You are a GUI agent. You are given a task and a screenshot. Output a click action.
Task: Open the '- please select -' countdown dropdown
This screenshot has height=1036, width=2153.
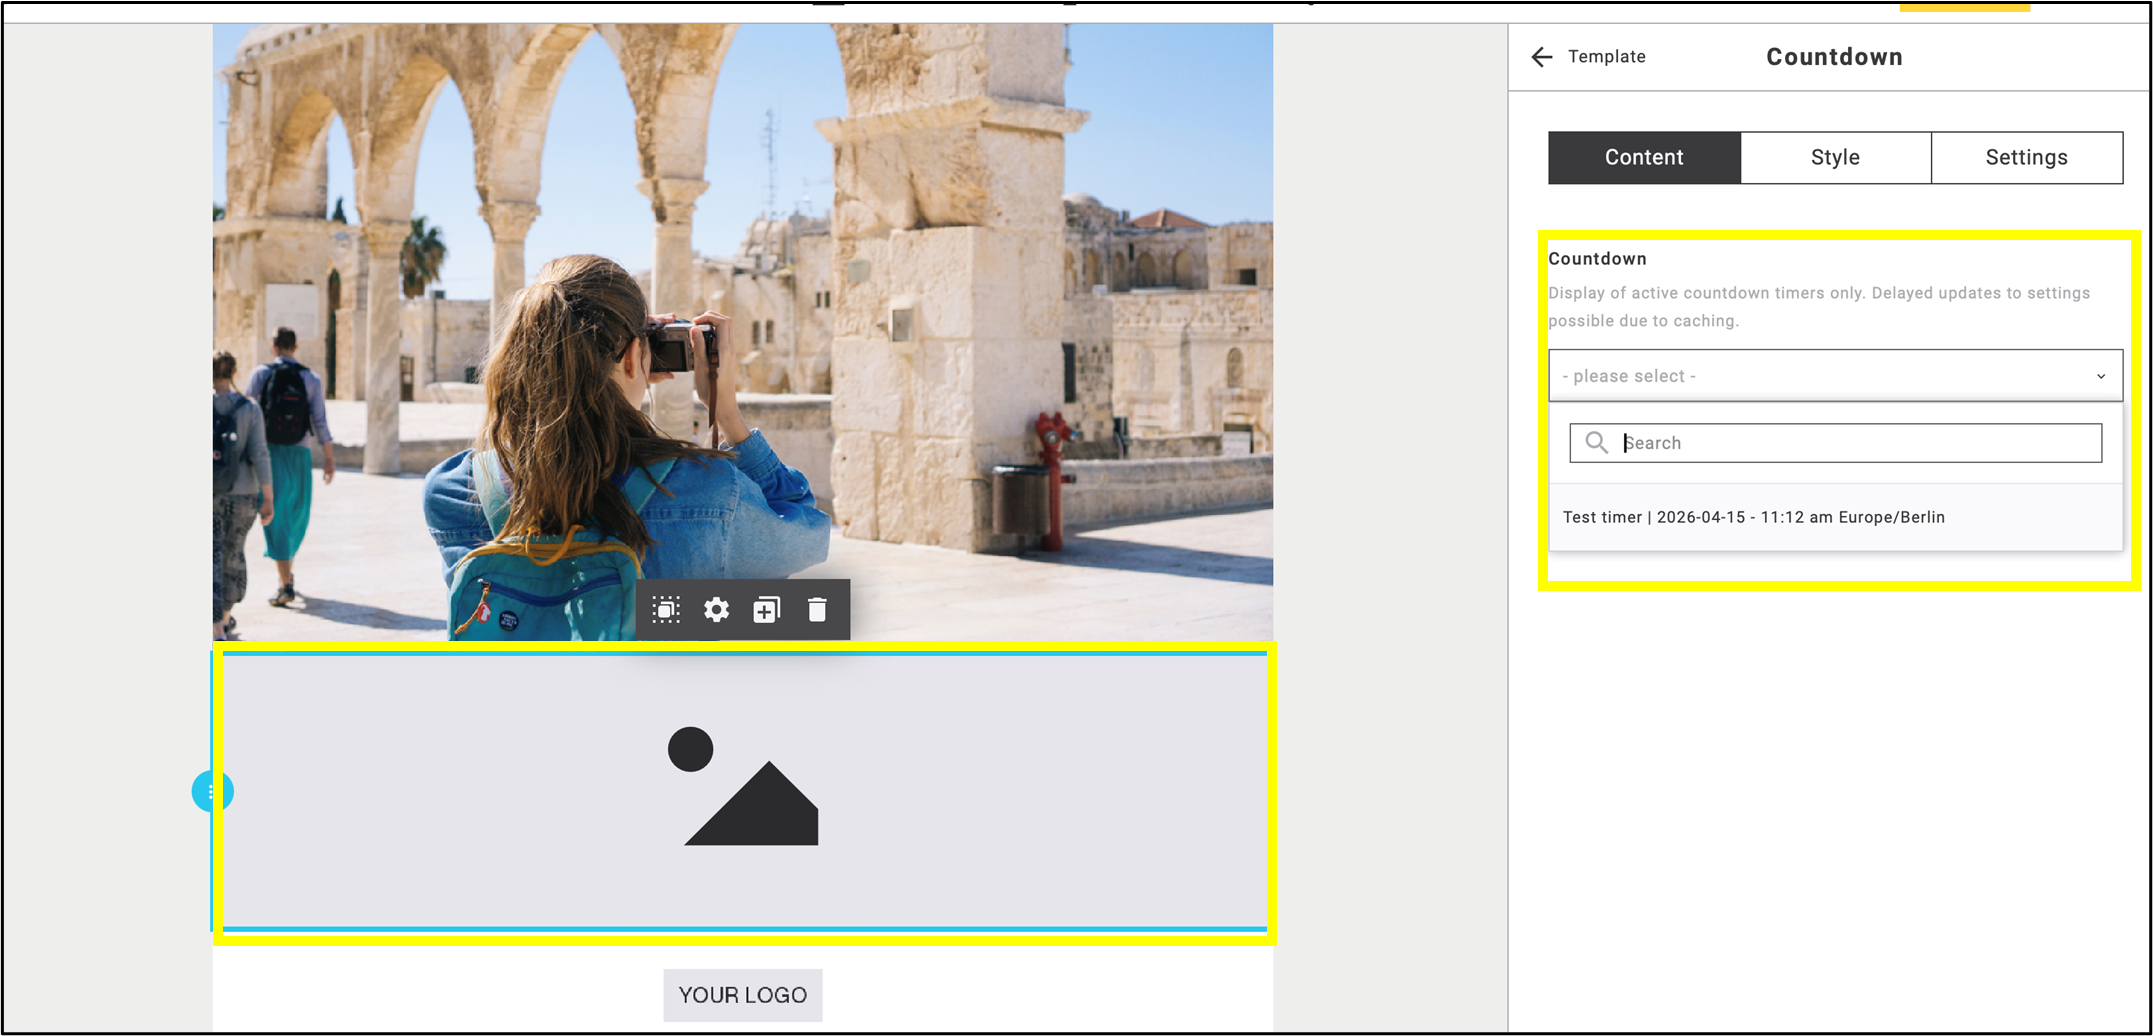pos(1835,376)
